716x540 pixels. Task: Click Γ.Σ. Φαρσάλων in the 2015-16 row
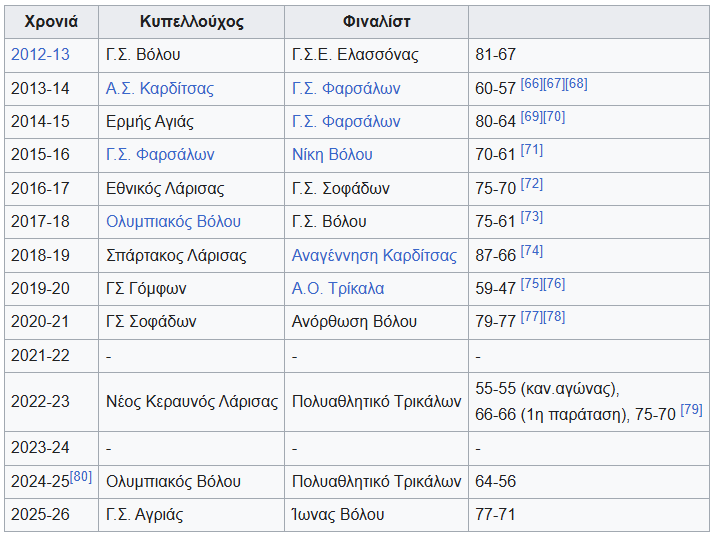[x=159, y=154]
